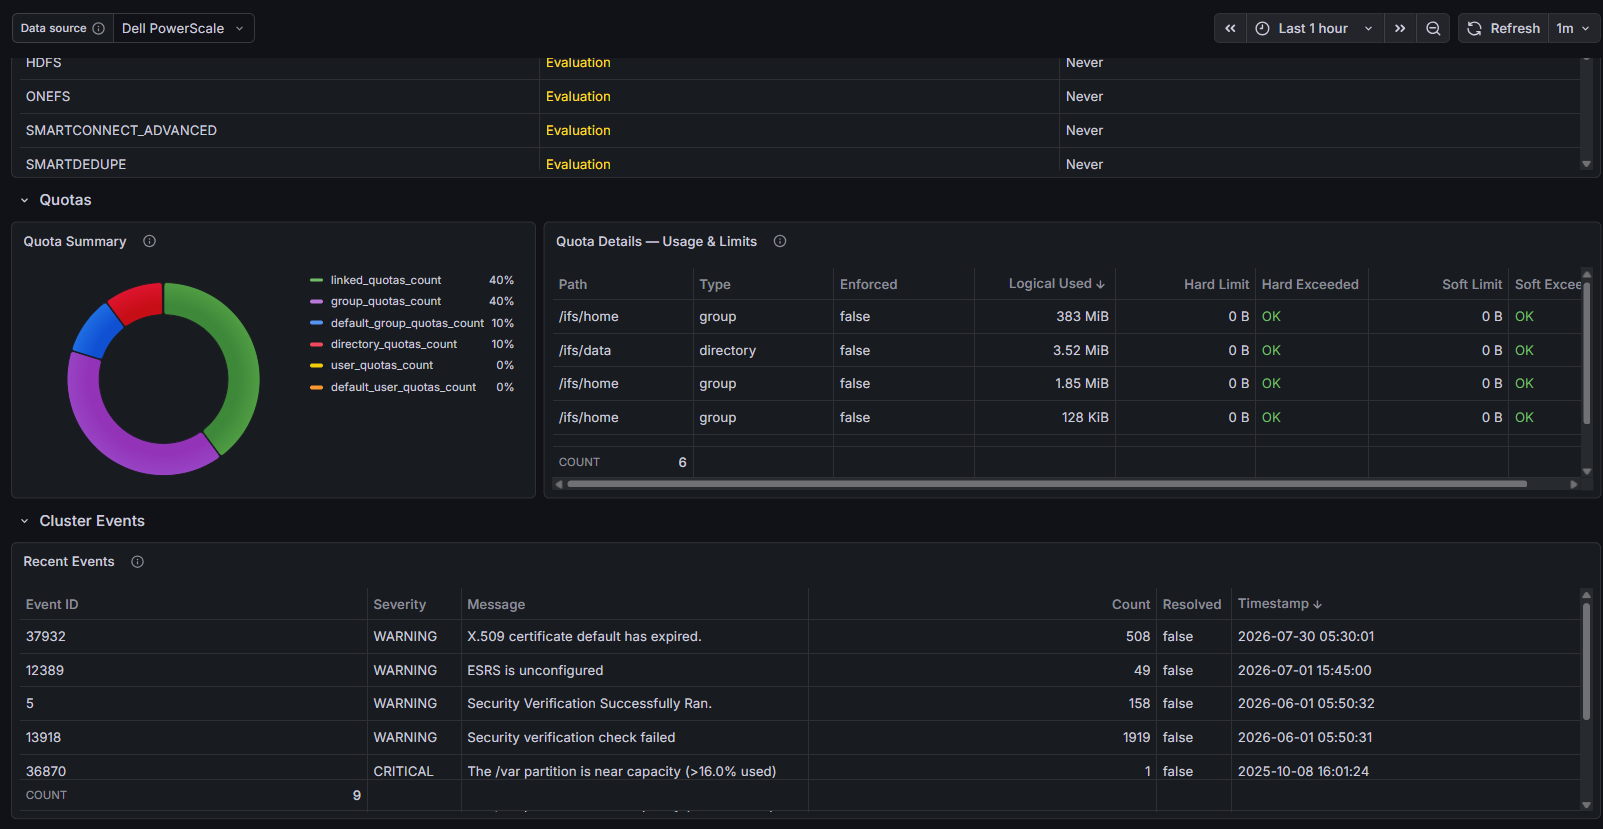Toggle directory_quotas_count legend series
1603x829 pixels.
click(394, 344)
